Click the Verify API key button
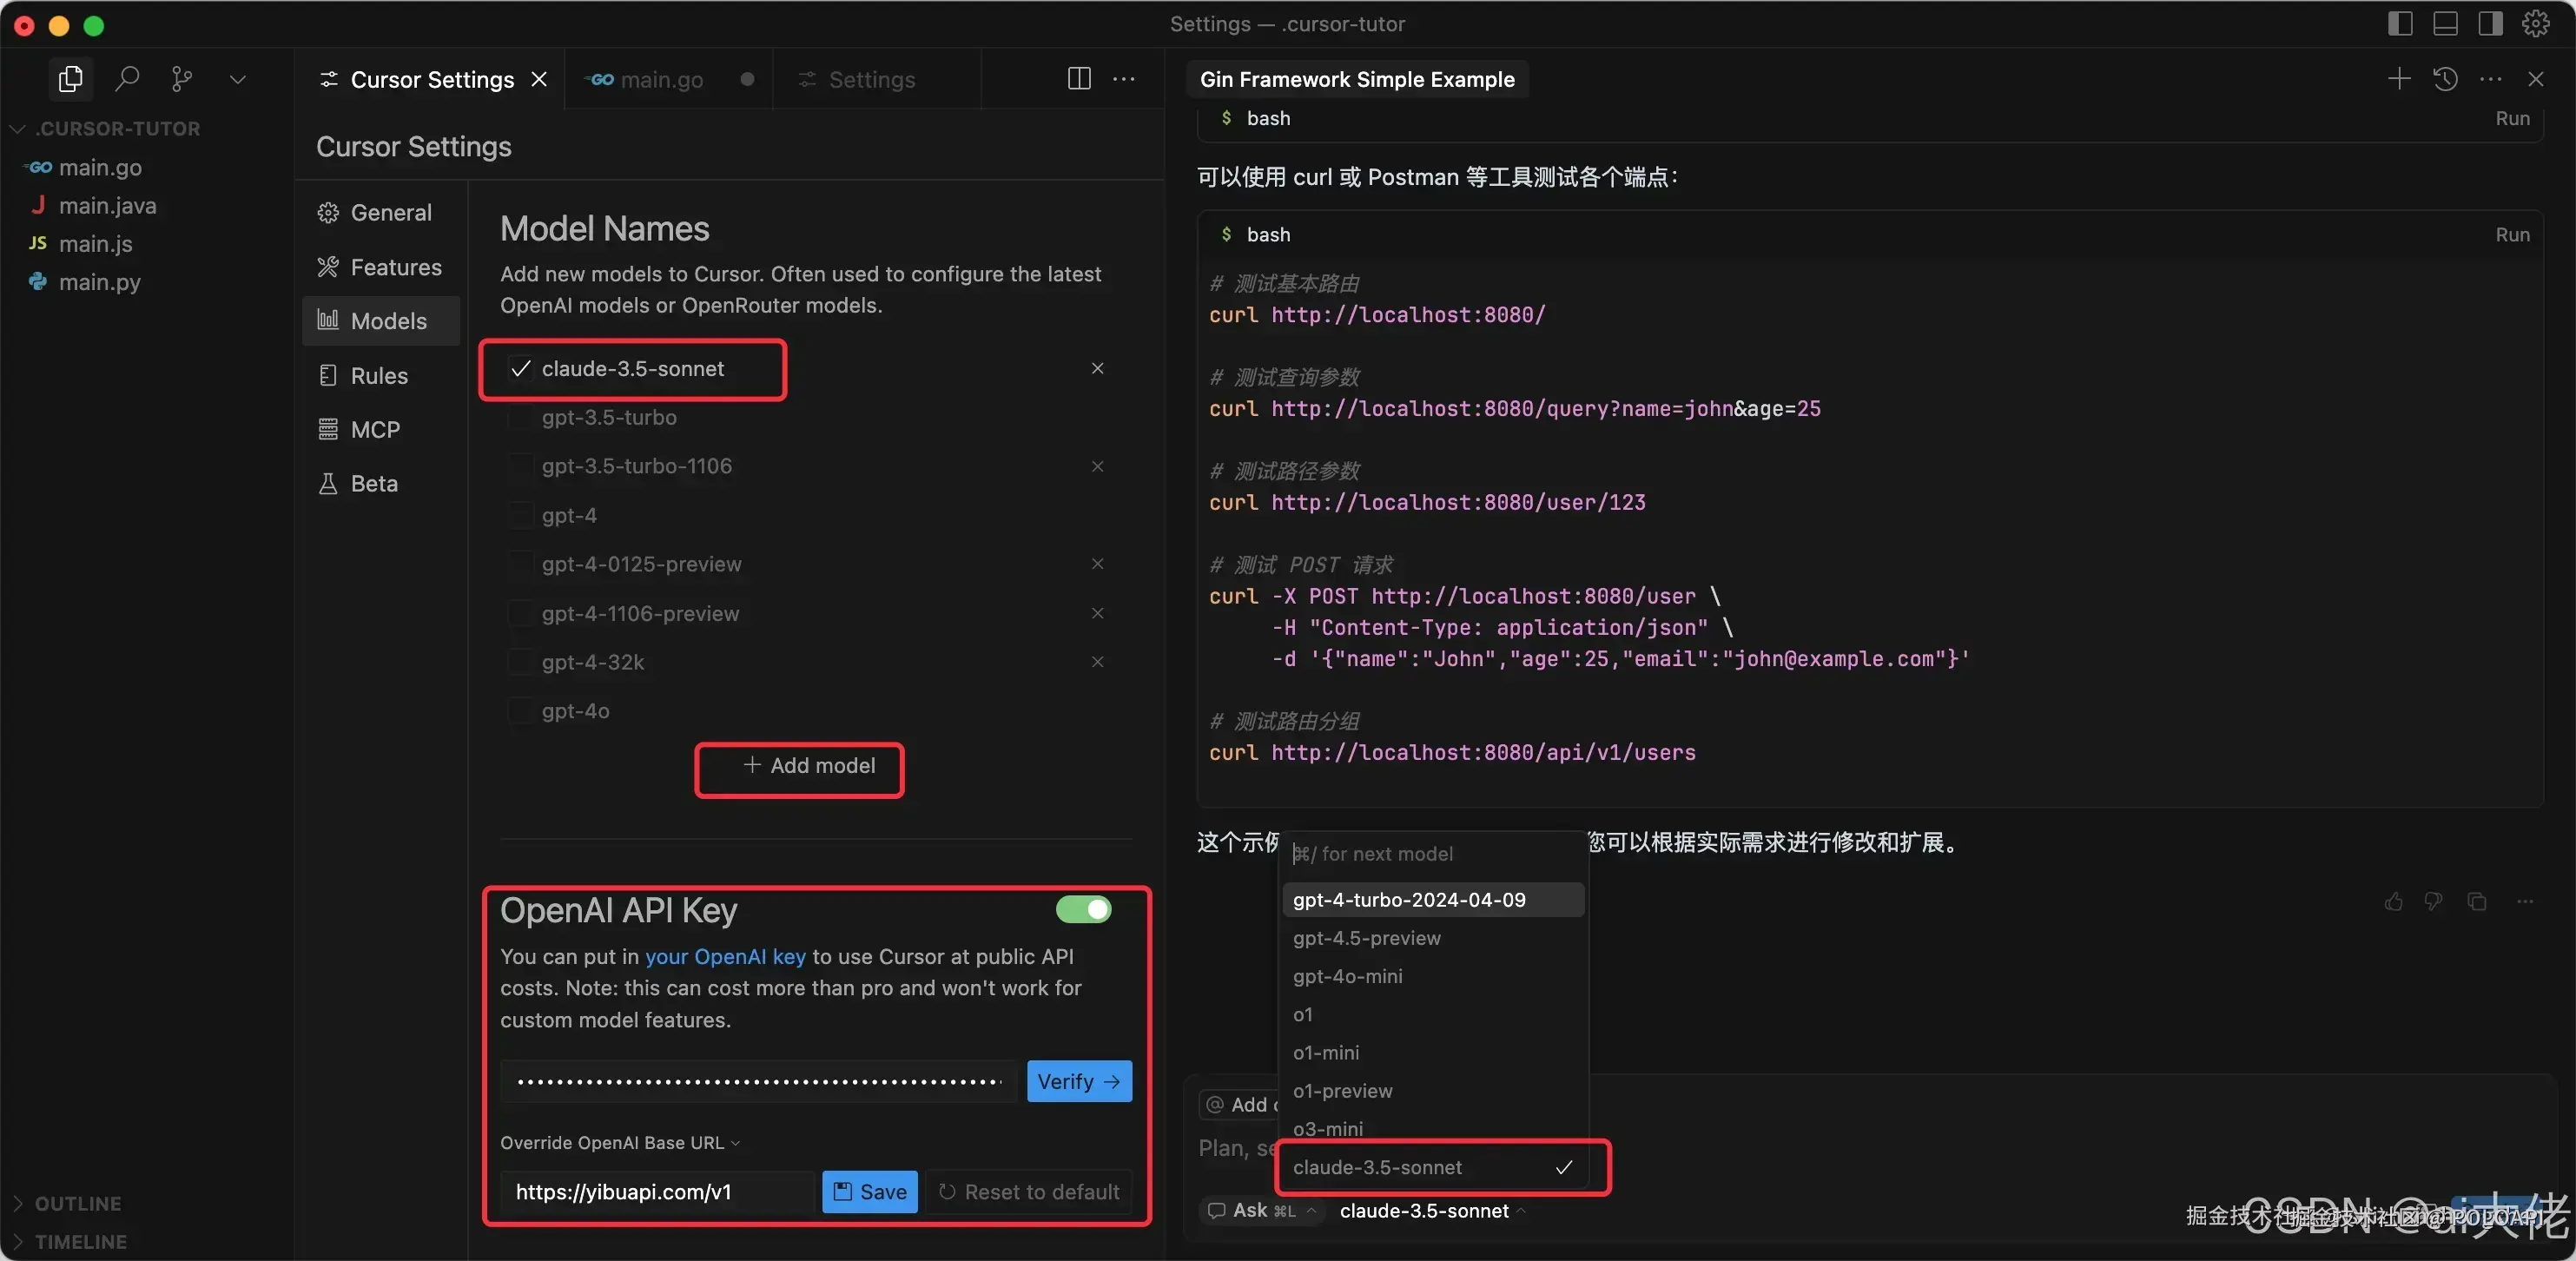Screen dimensions: 2576x1261 click(1078, 1082)
